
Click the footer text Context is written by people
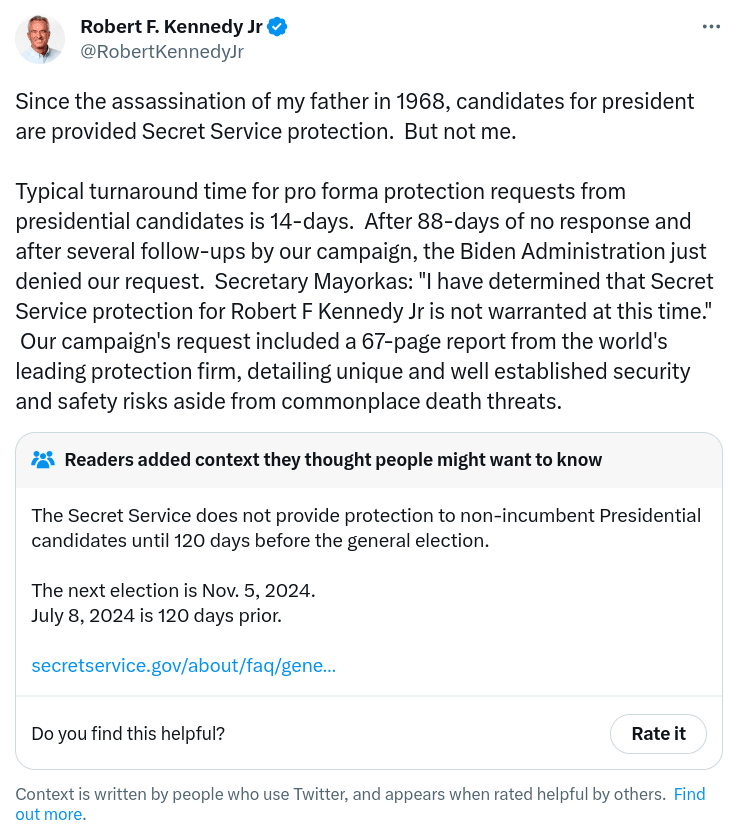(x=340, y=794)
